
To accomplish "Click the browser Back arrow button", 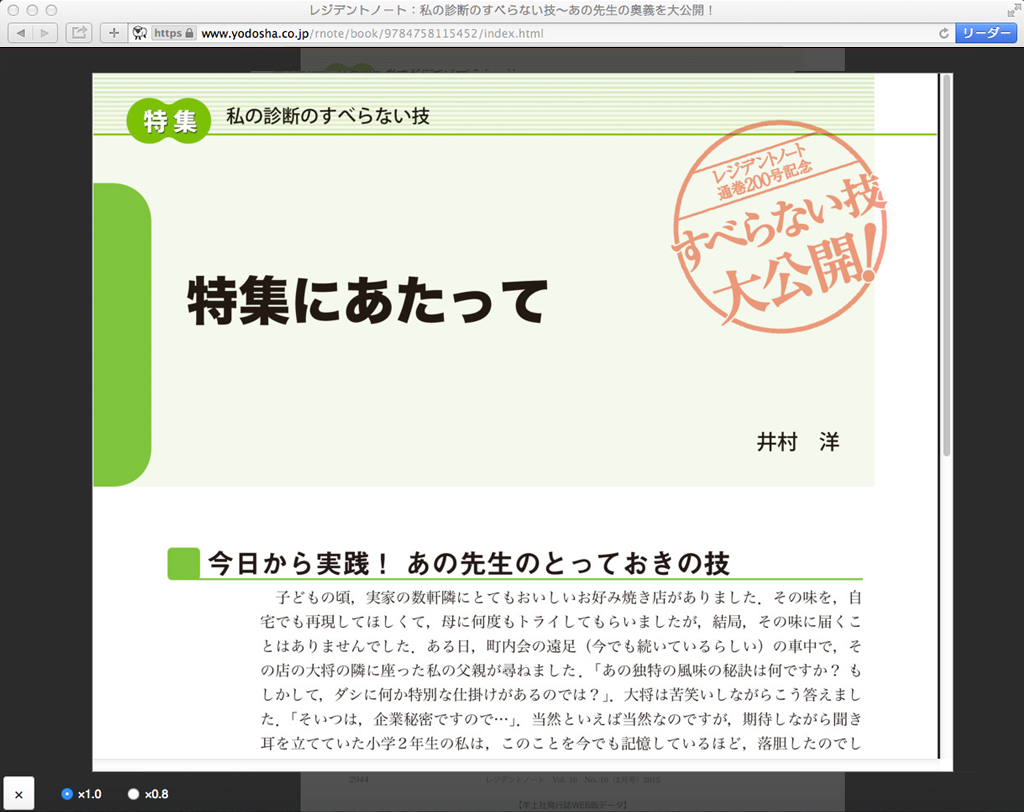I will click(21, 33).
